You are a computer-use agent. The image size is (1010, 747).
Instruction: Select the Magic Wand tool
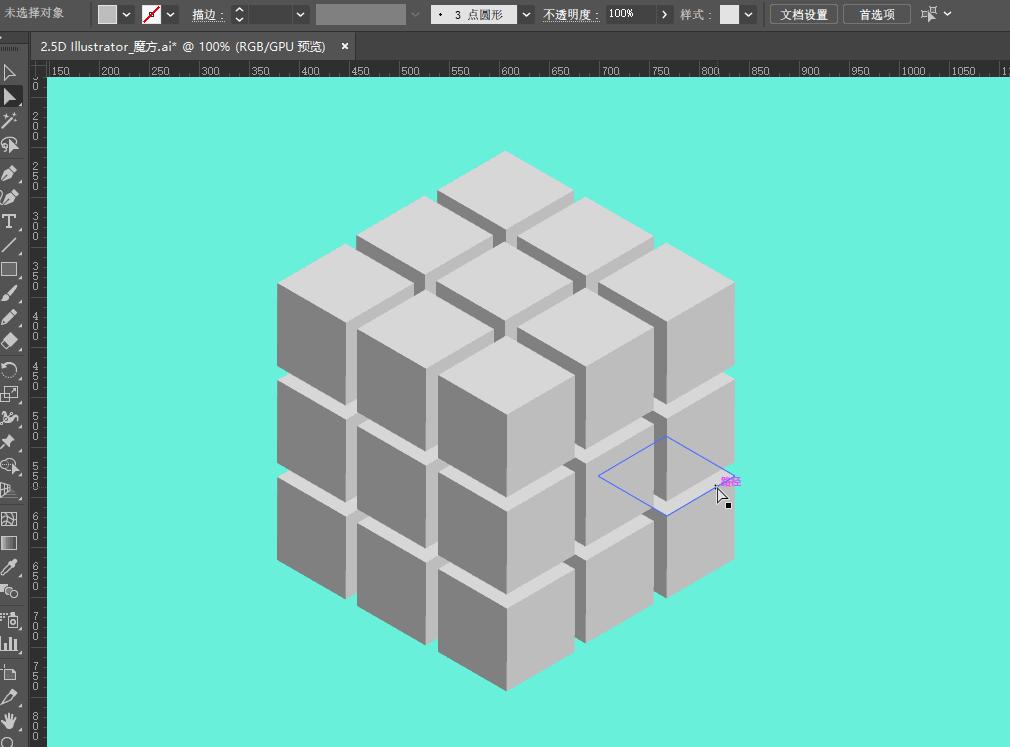(x=10, y=121)
